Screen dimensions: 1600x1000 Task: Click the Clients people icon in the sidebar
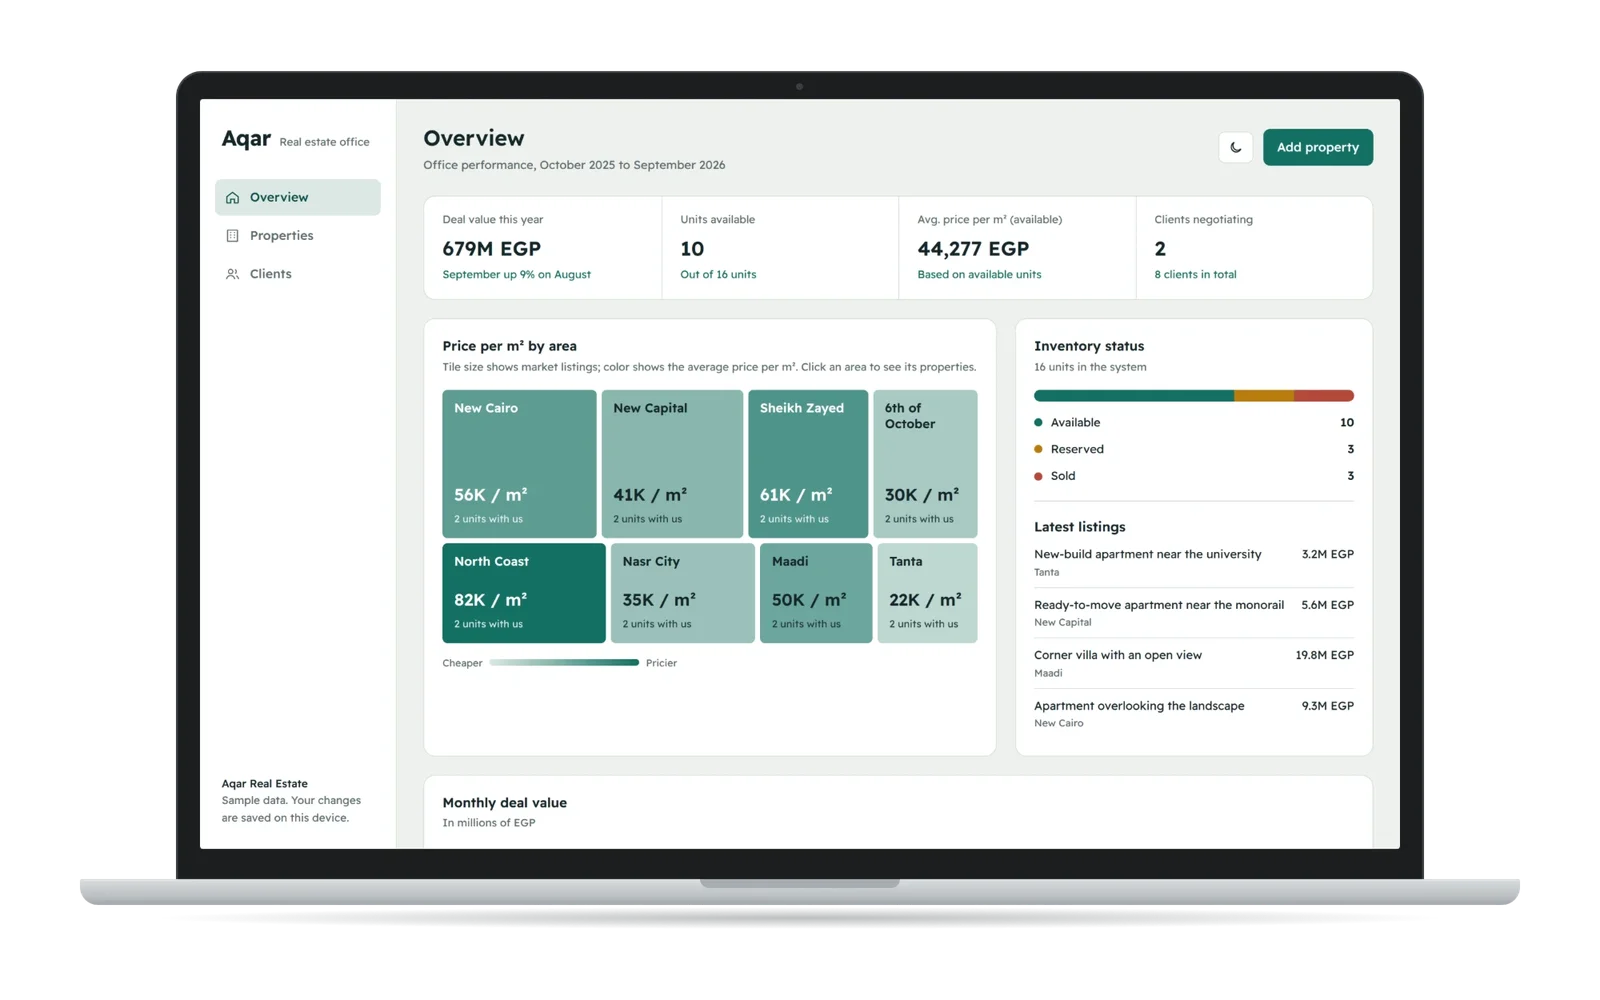(232, 274)
